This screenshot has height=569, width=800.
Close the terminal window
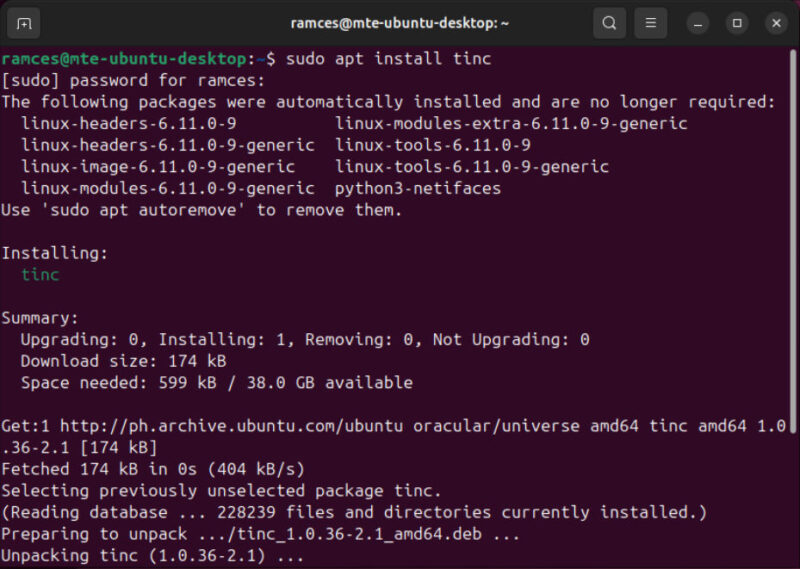pyautogui.click(x=776, y=23)
